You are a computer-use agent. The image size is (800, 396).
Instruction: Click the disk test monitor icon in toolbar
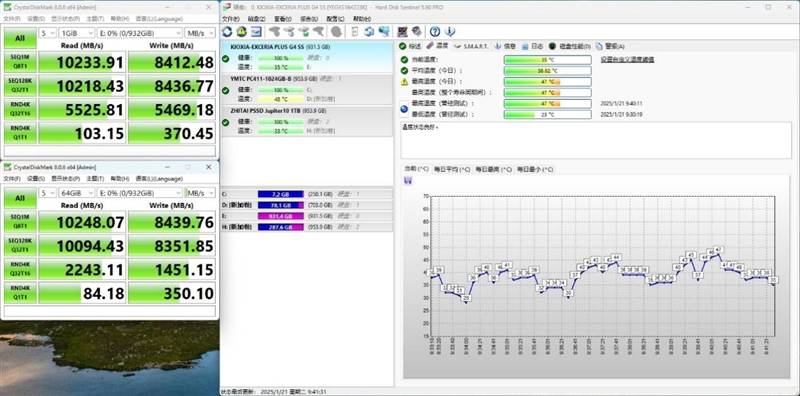pyautogui.click(x=256, y=32)
